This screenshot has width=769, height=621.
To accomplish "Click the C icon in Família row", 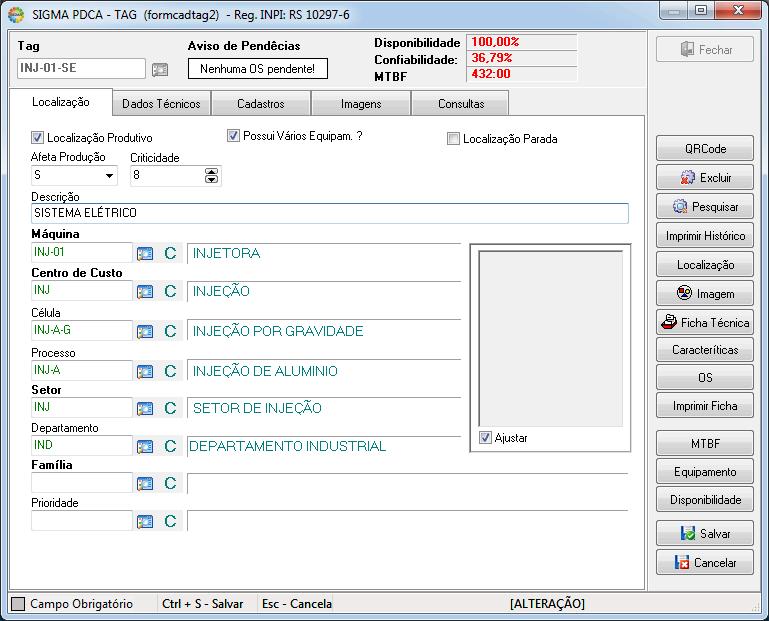I will pos(170,483).
